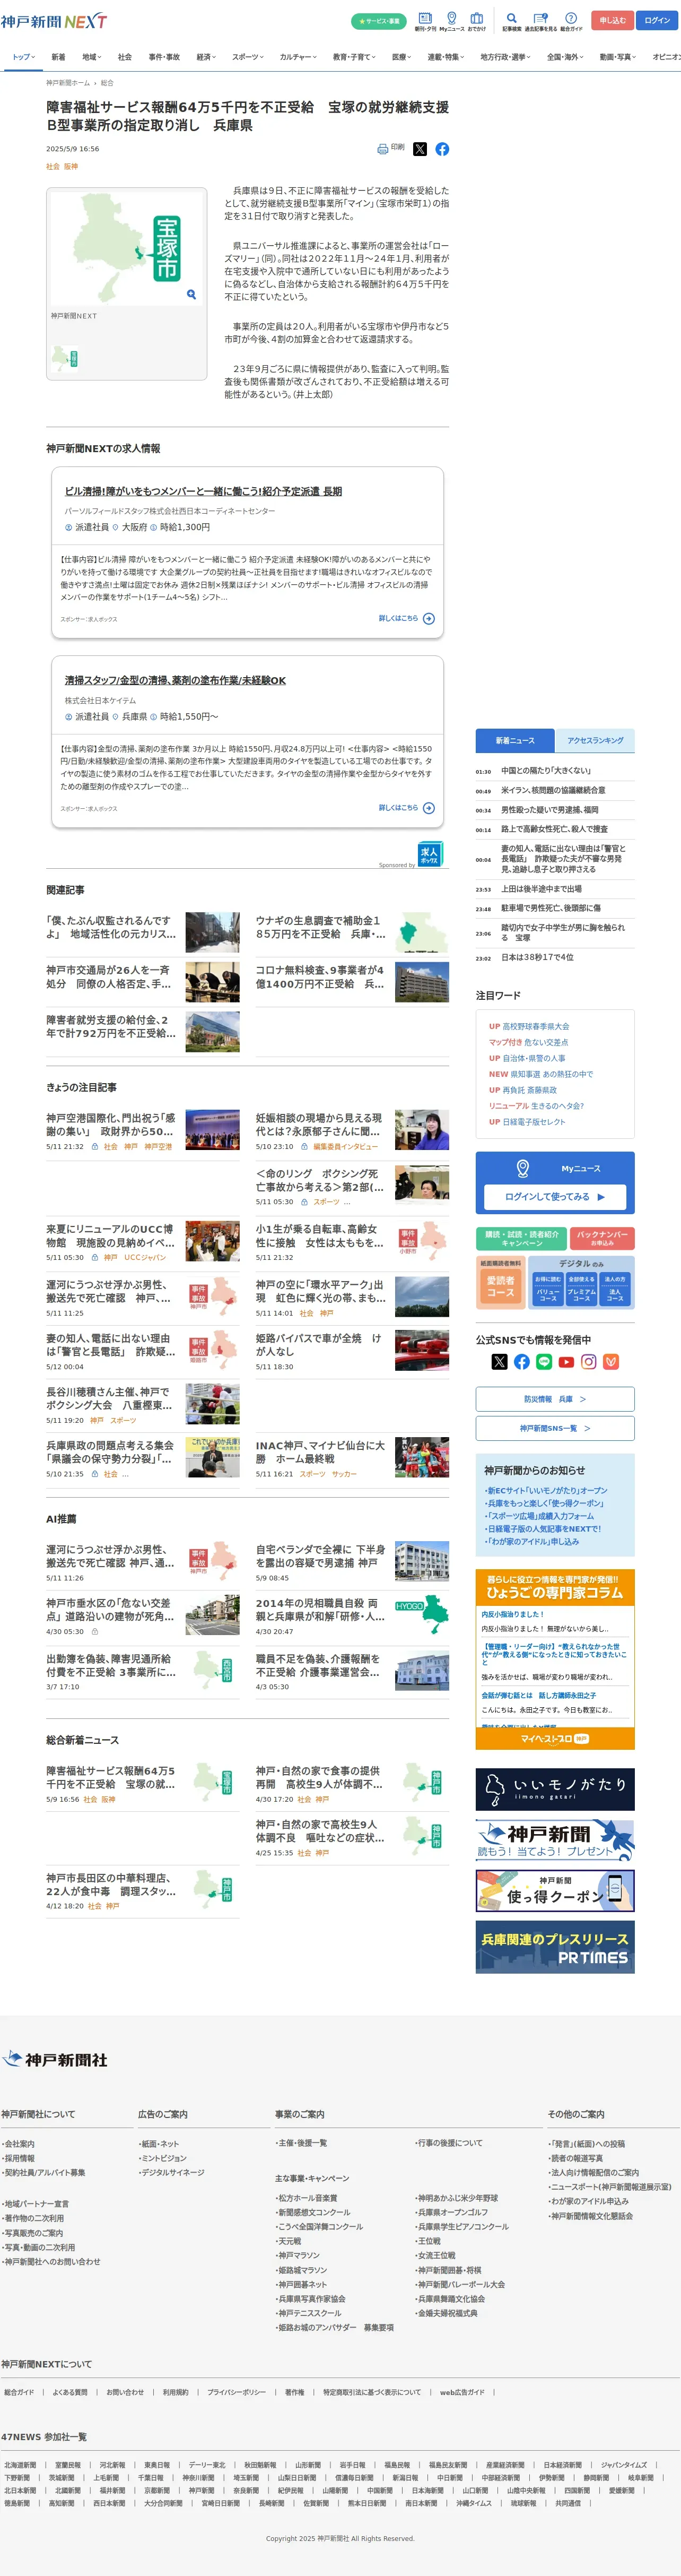Open the いいモノがたり banner
This screenshot has width=681, height=2576.
coord(555,1790)
